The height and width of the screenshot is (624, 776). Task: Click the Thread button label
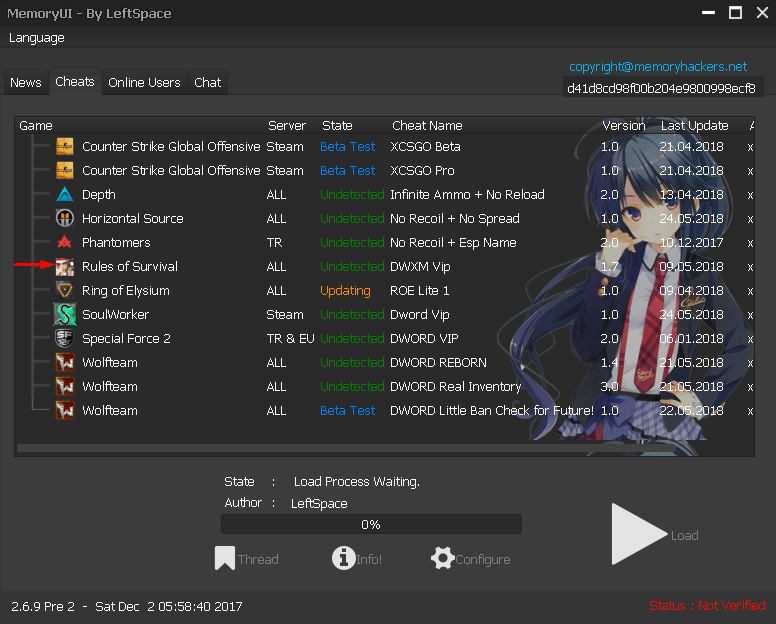(x=258, y=560)
